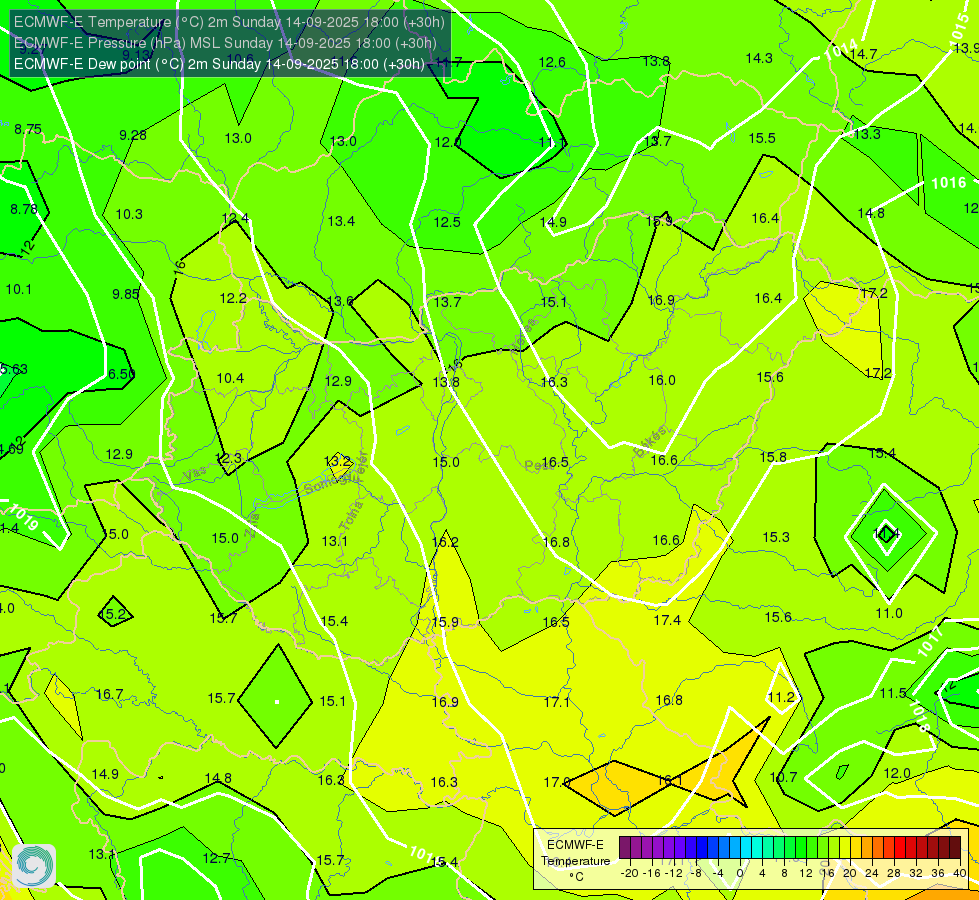Click the 1017 isobar label

930,643
